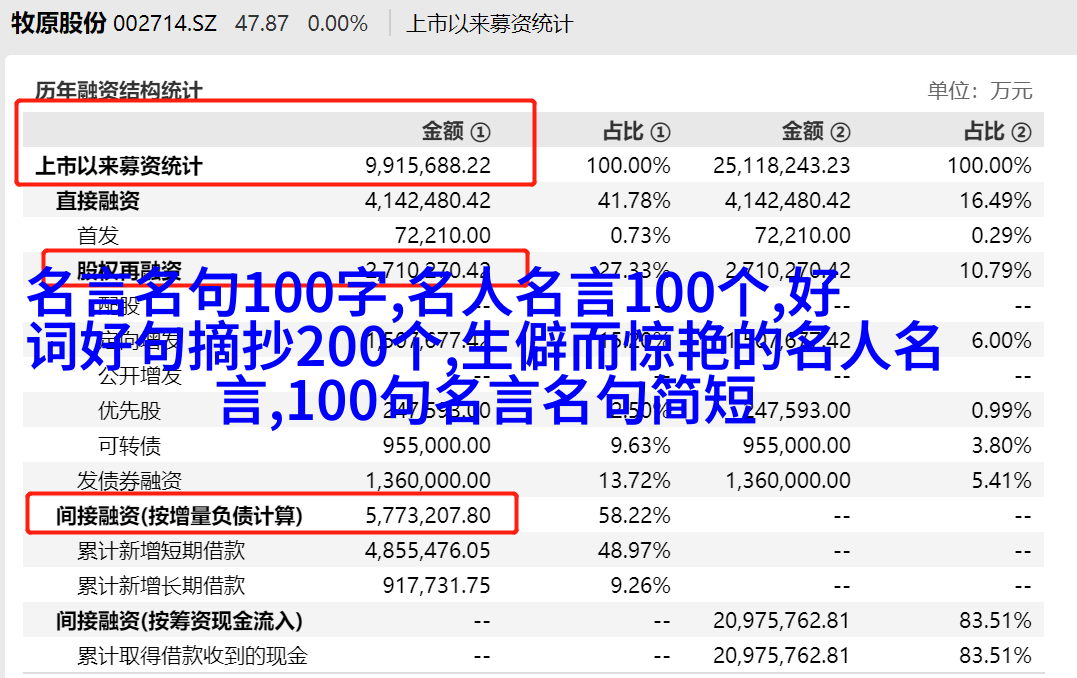1077x678 pixels.
Task: Click the 金额 ① column header
Action: pyautogui.click(x=456, y=131)
